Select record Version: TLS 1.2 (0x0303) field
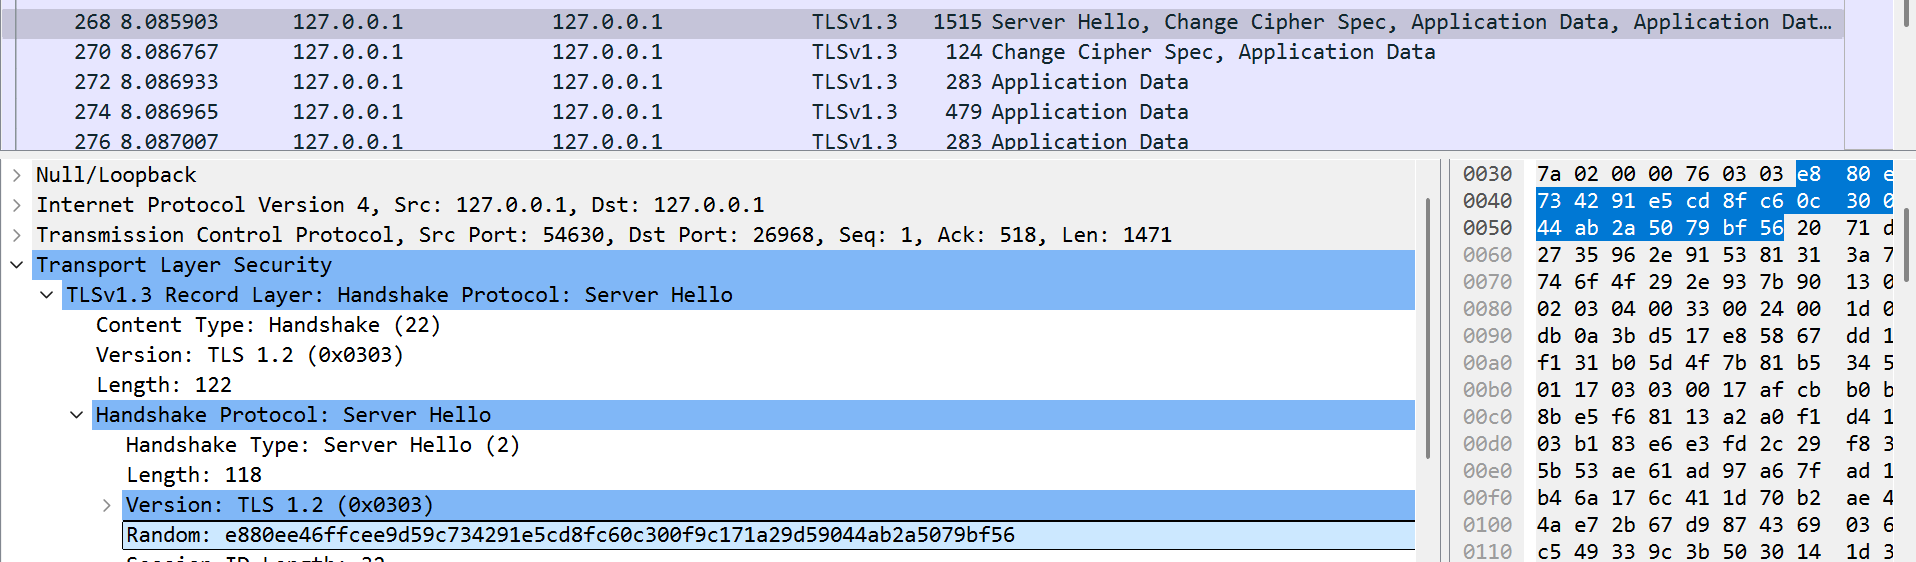This screenshot has height=562, width=1916. click(250, 355)
